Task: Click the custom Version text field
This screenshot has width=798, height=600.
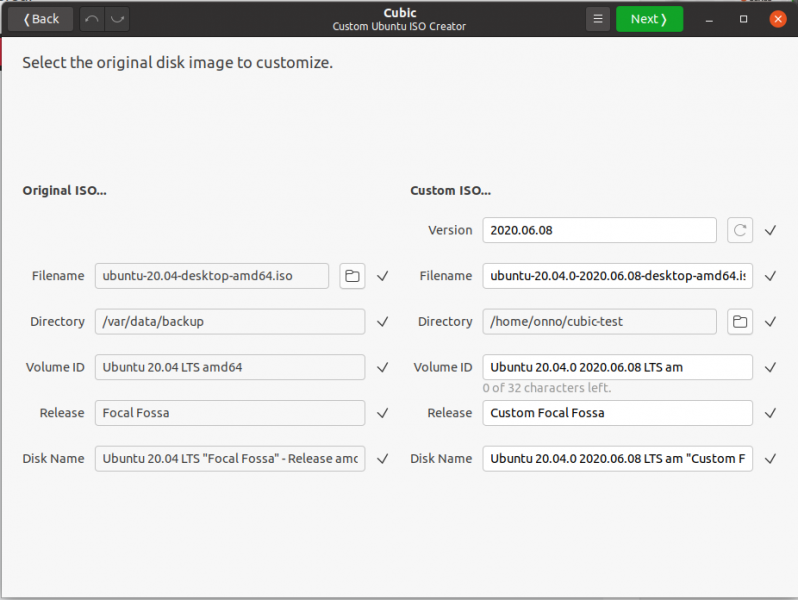Action: 599,230
